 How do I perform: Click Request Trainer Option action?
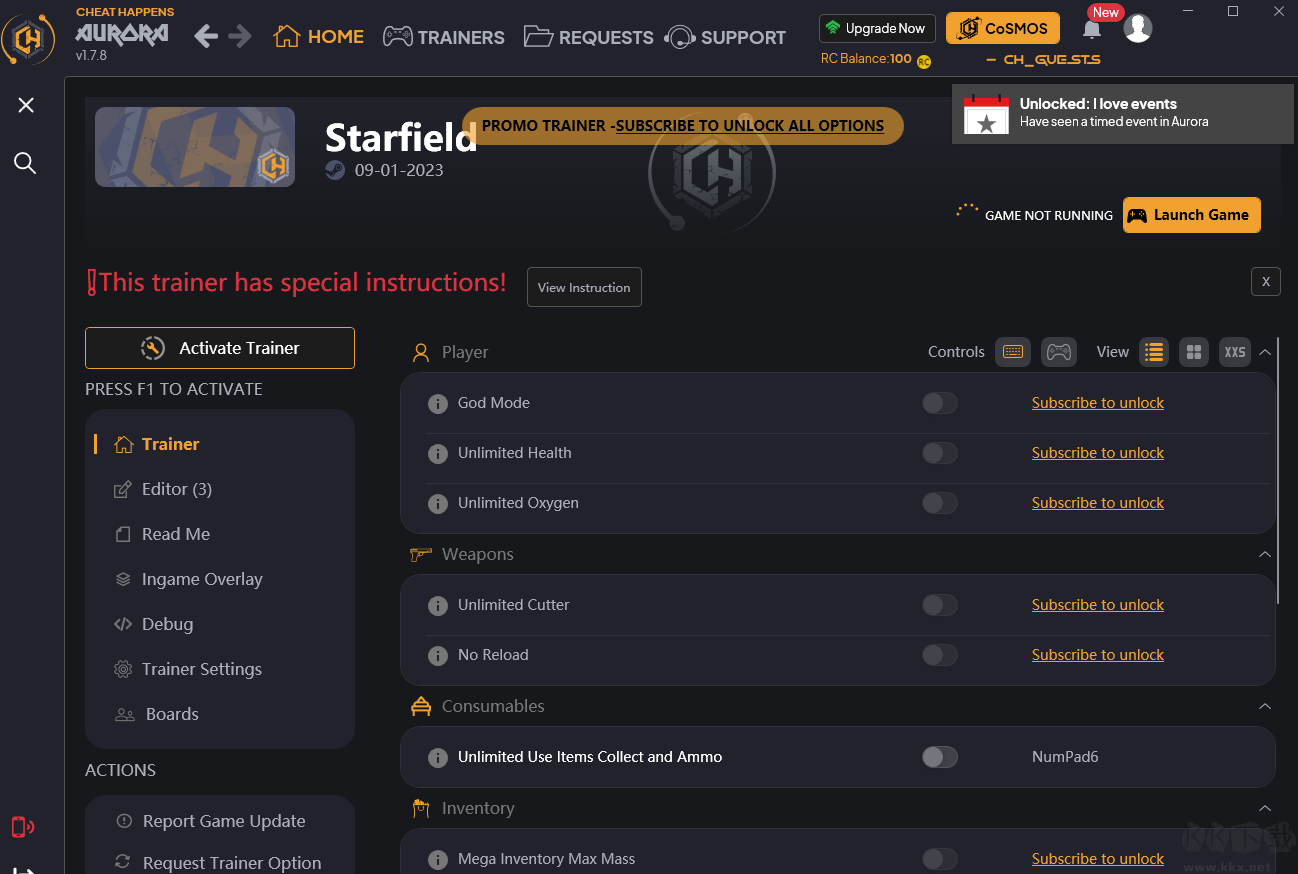point(218,863)
